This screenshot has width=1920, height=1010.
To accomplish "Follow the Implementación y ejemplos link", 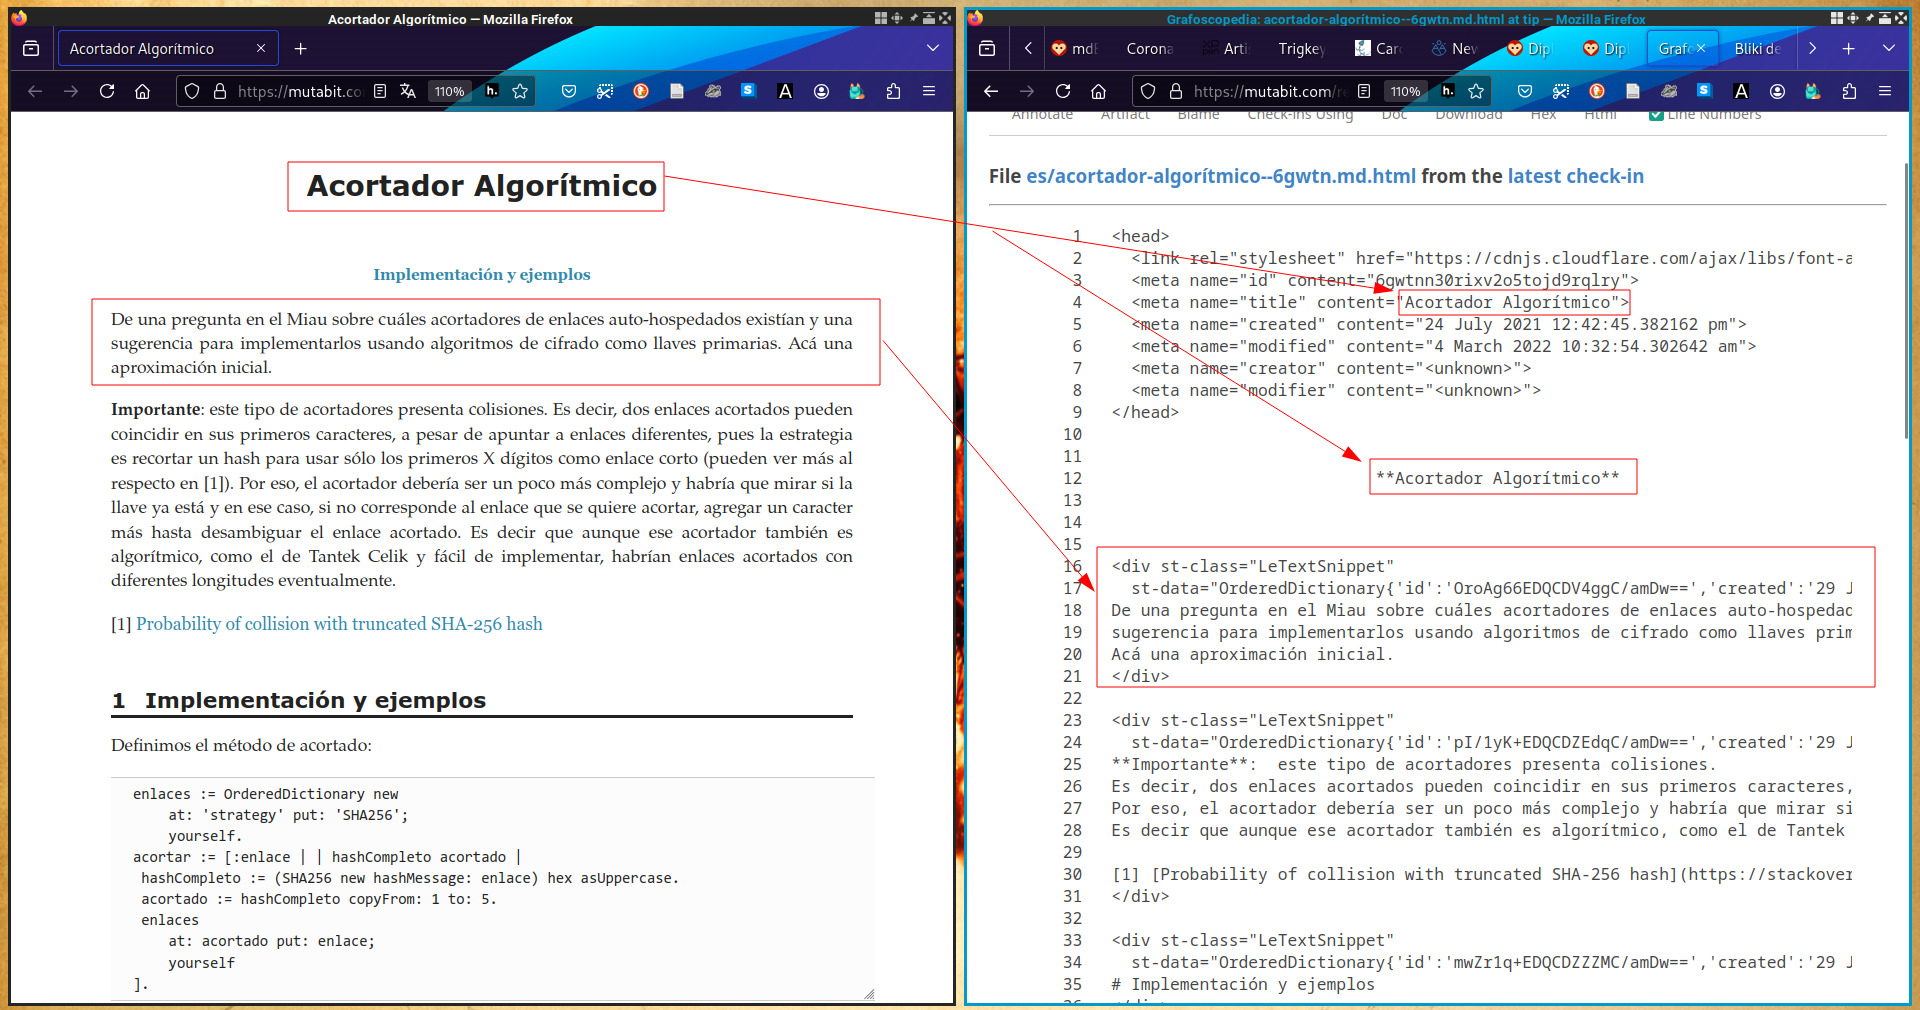I will click(x=482, y=274).
